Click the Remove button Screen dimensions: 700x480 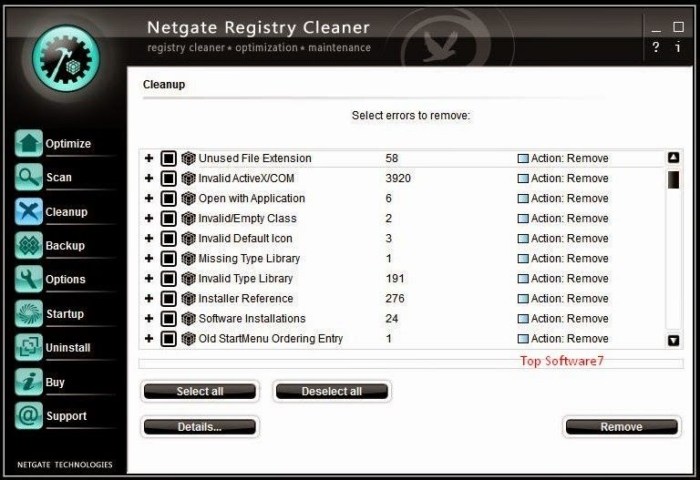(x=621, y=427)
